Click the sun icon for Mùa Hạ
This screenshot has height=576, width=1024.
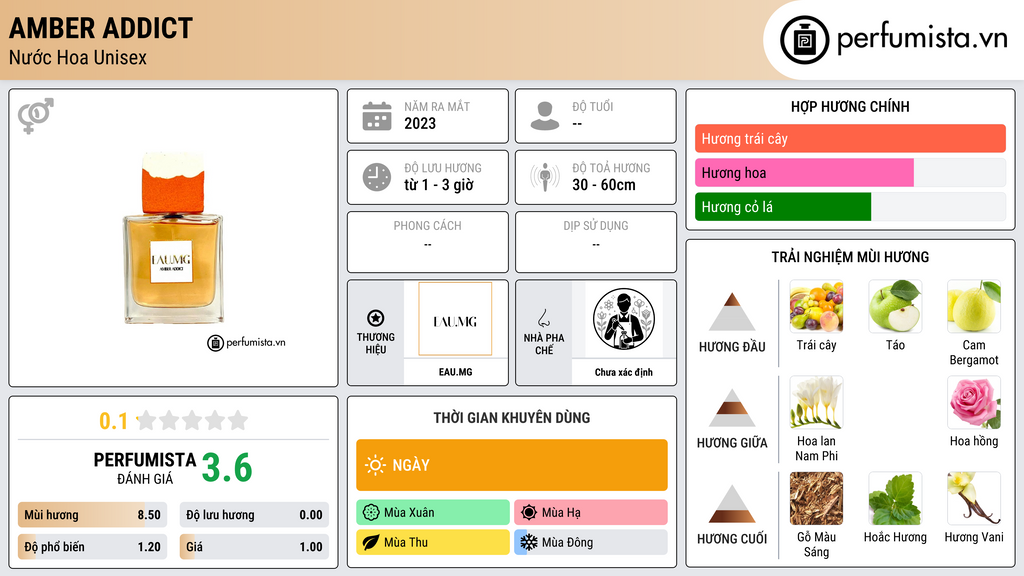pos(529,512)
